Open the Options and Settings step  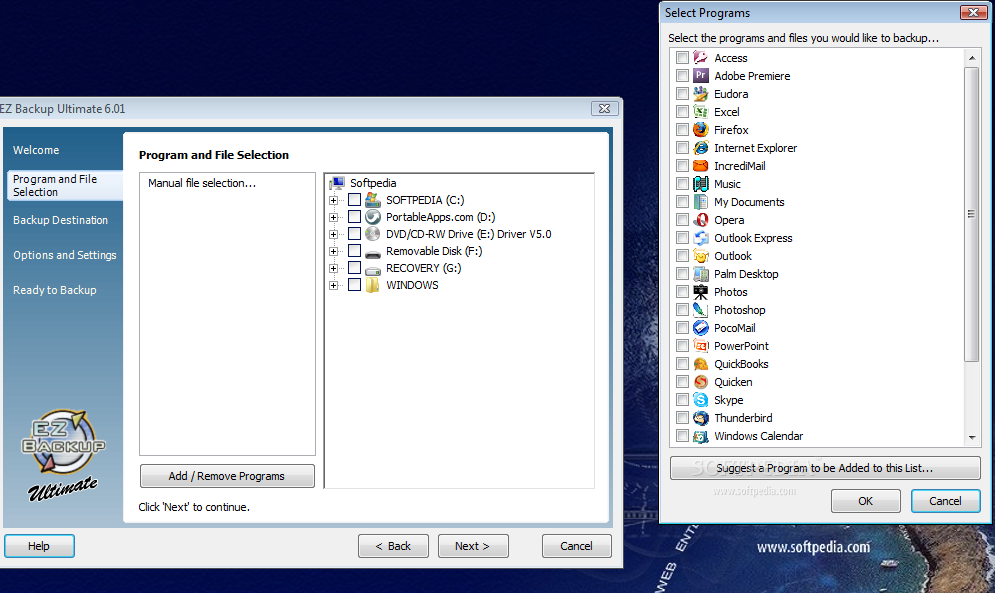[65, 255]
